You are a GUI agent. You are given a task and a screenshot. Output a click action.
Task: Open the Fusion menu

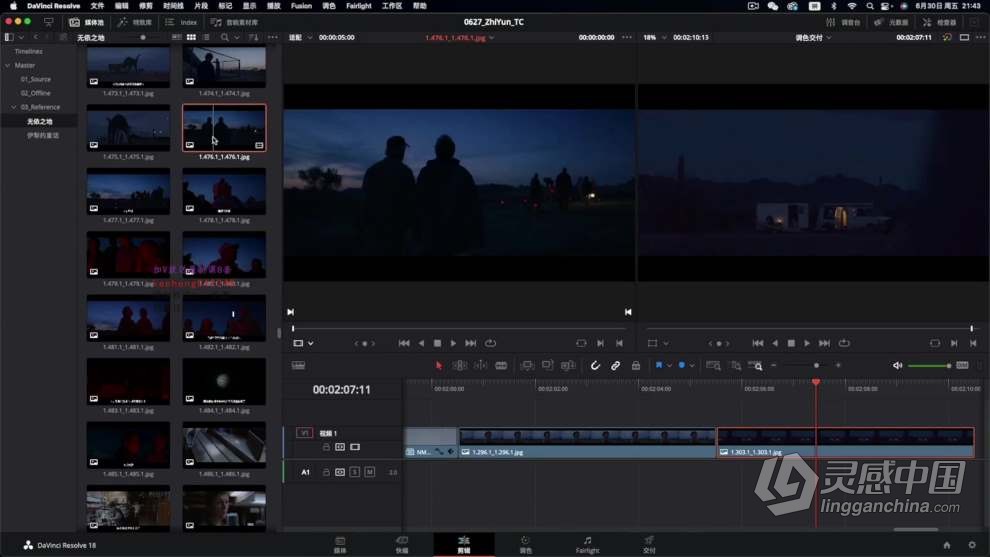(301, 6)
